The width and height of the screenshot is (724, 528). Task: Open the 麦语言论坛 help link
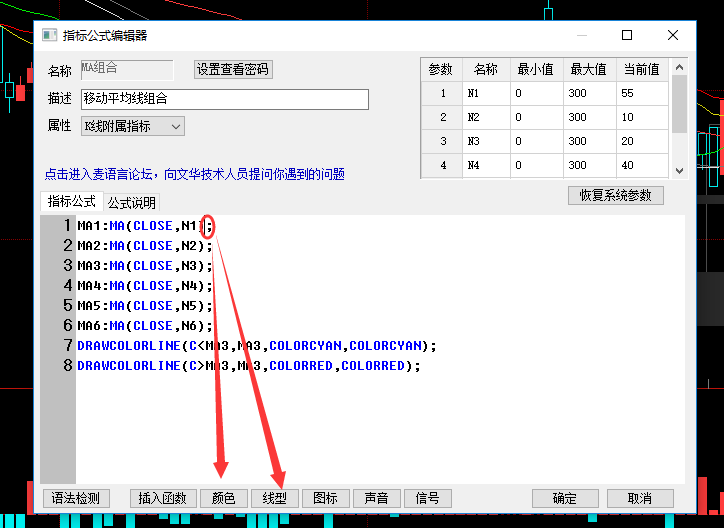click(195, 174)
